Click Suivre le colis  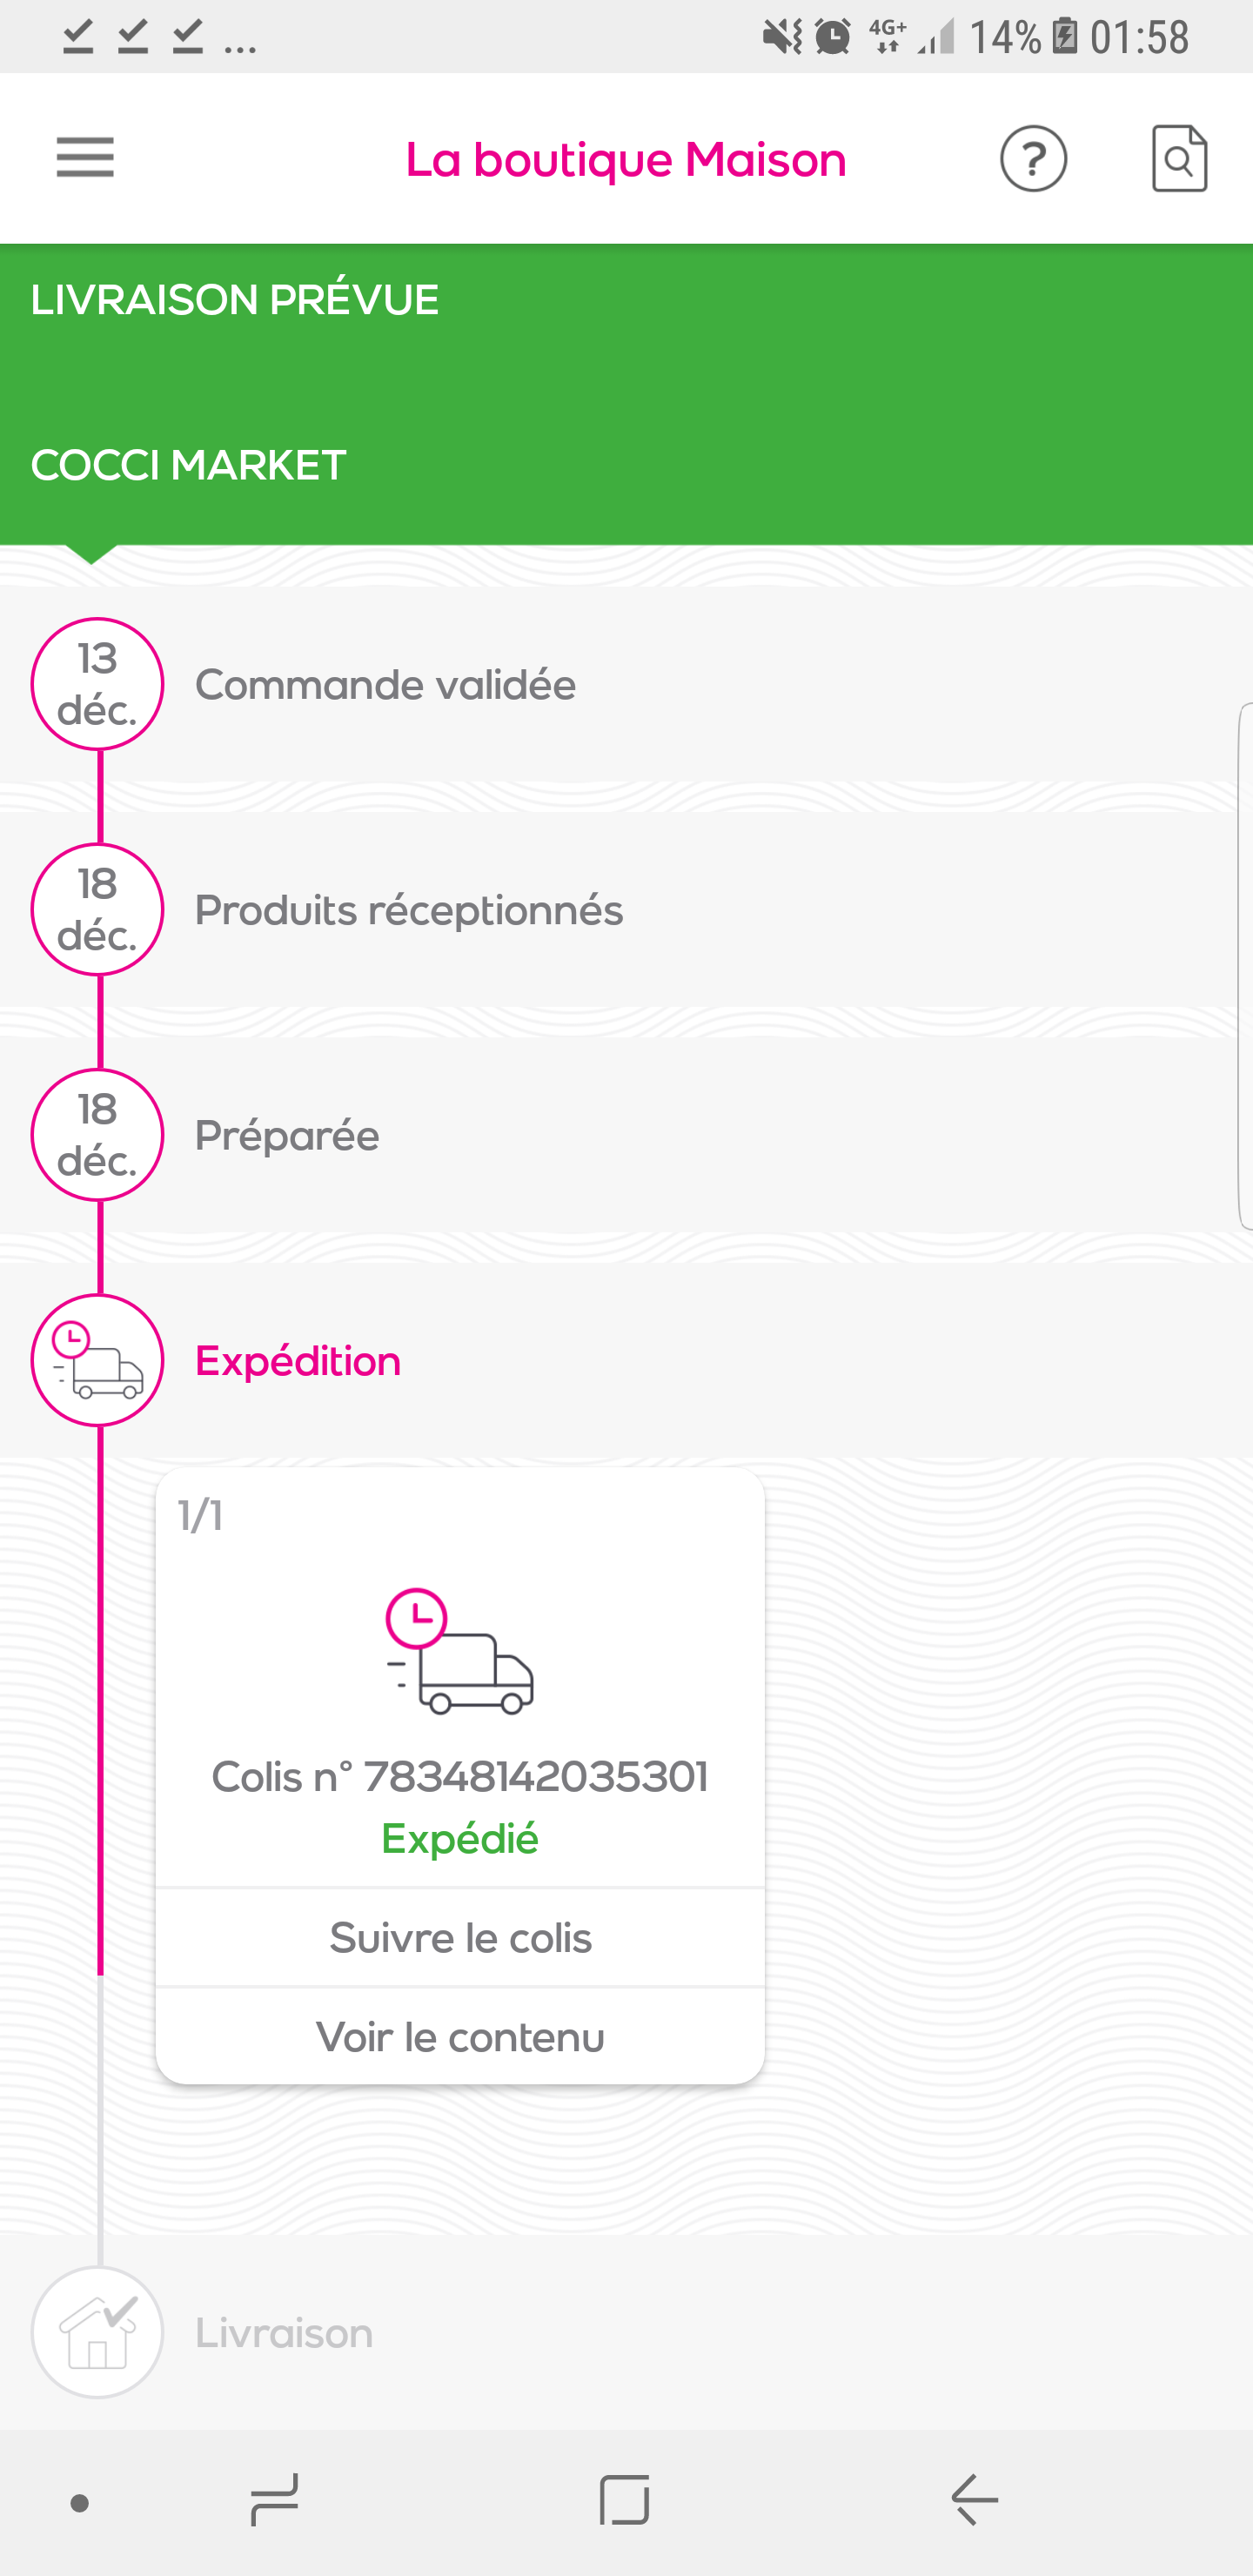[460, 1938]
